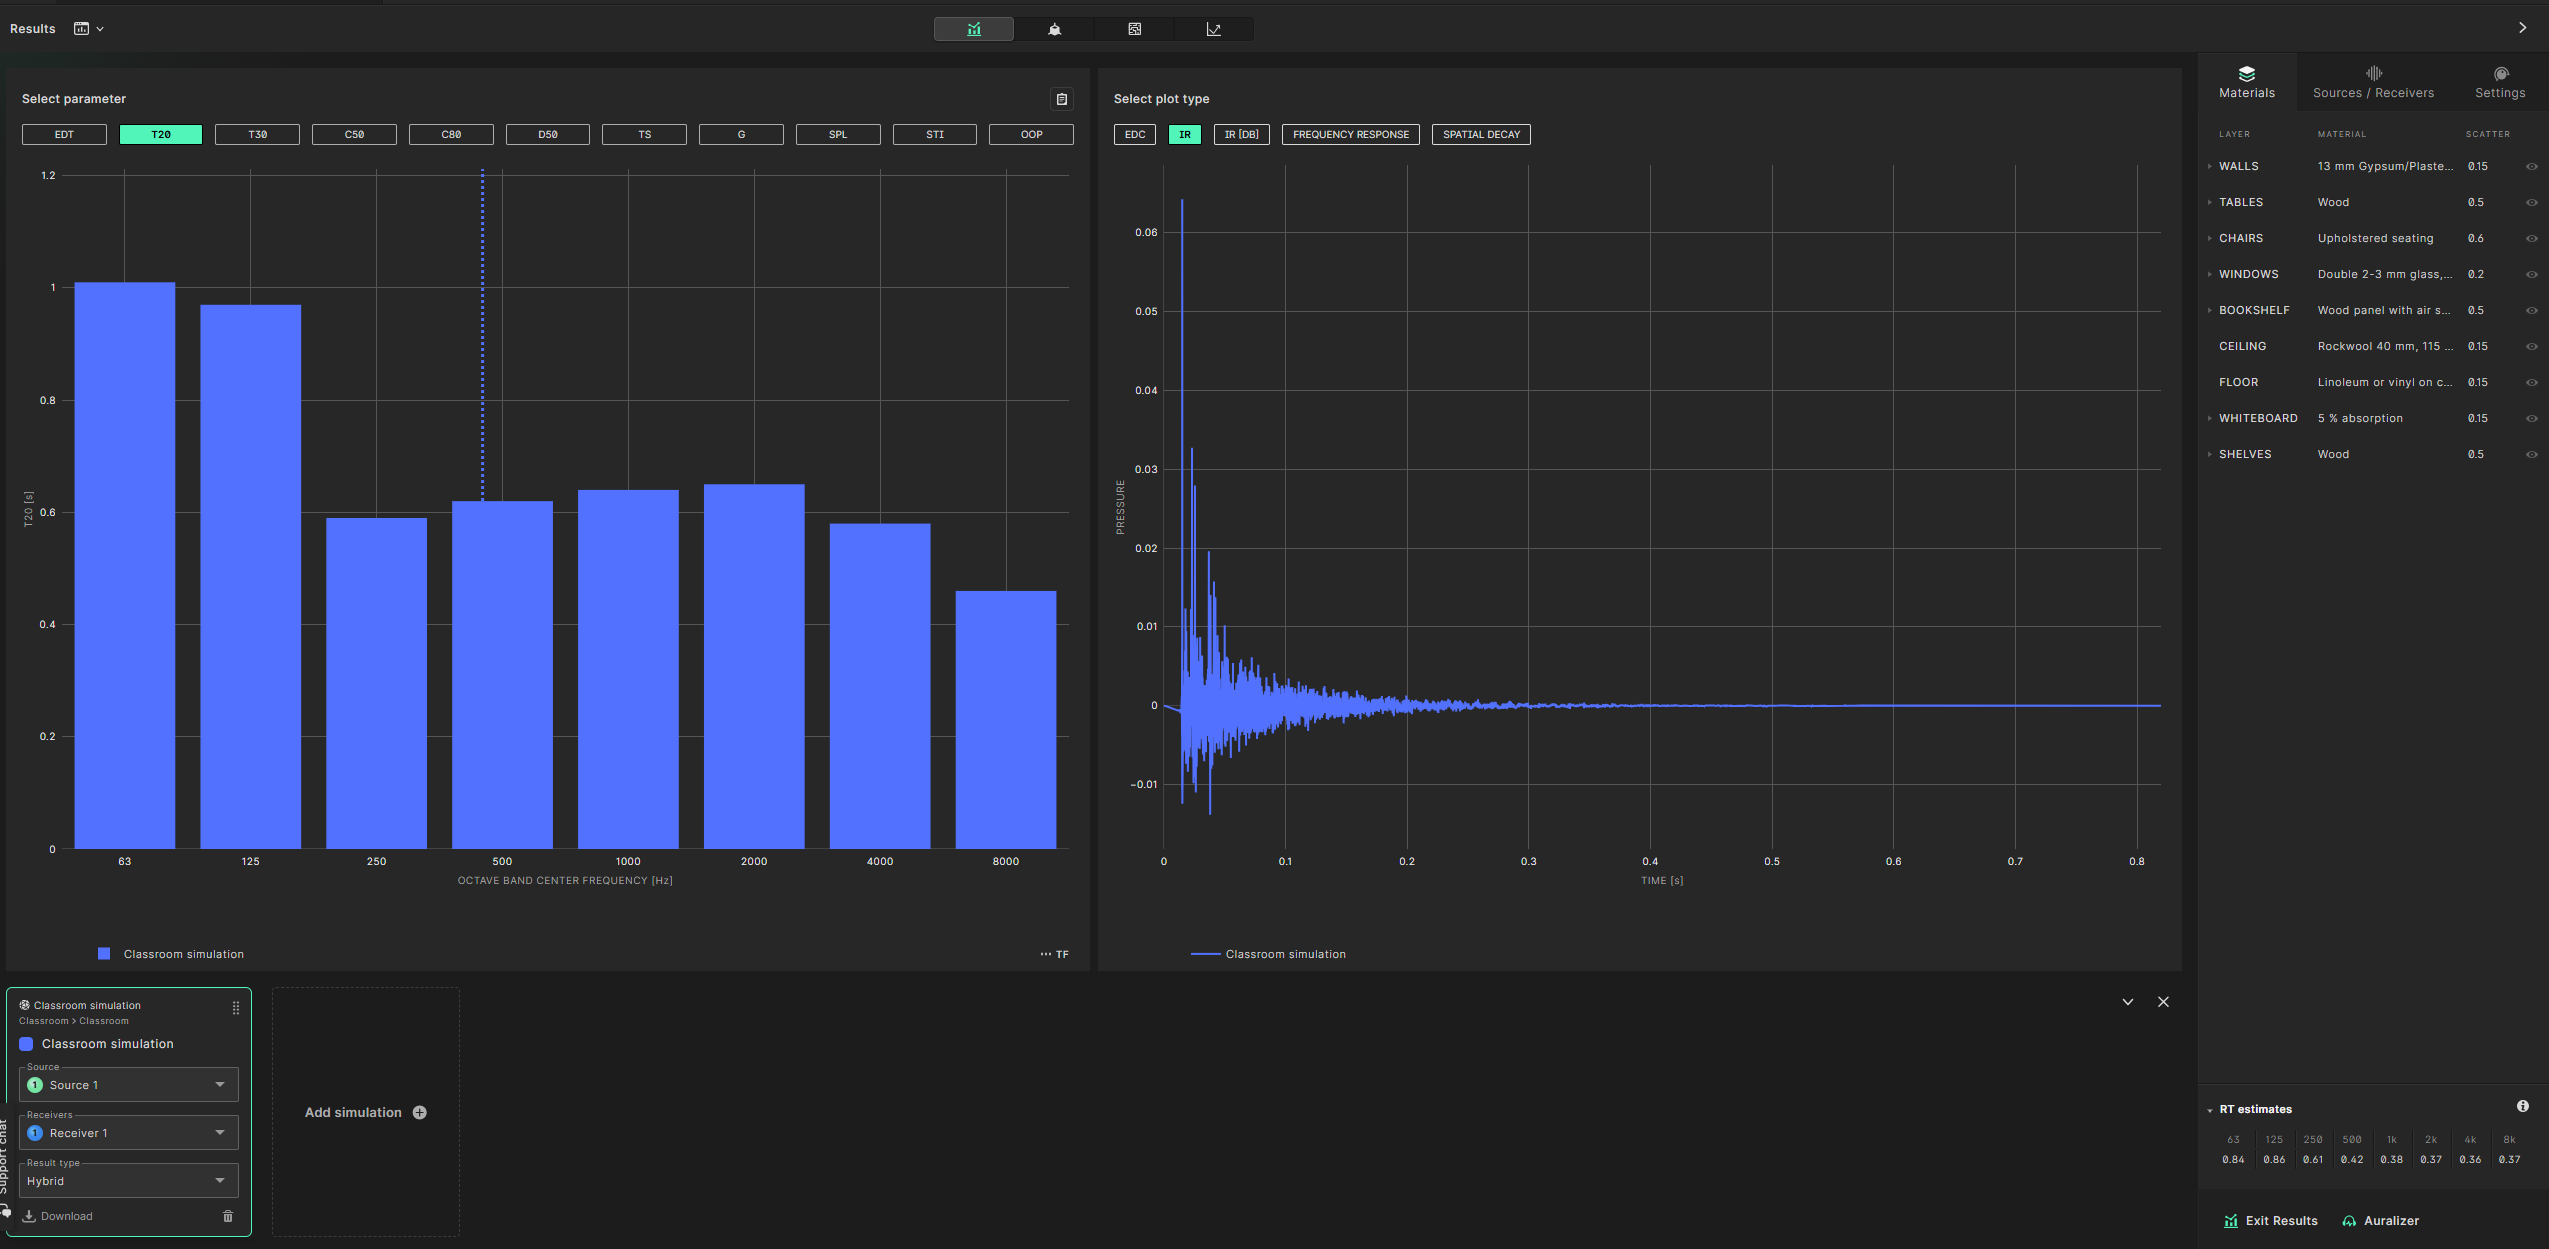
Task: Expand the Source dropdown selector
Action: pyautogui.click(x=219, y=1085)
